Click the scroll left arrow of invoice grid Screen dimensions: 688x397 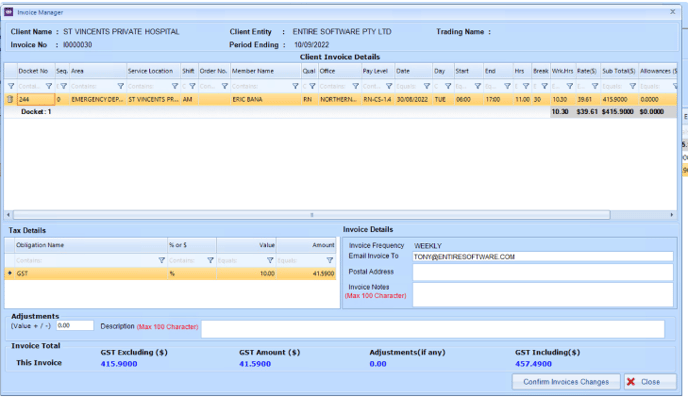click(8, 215)
